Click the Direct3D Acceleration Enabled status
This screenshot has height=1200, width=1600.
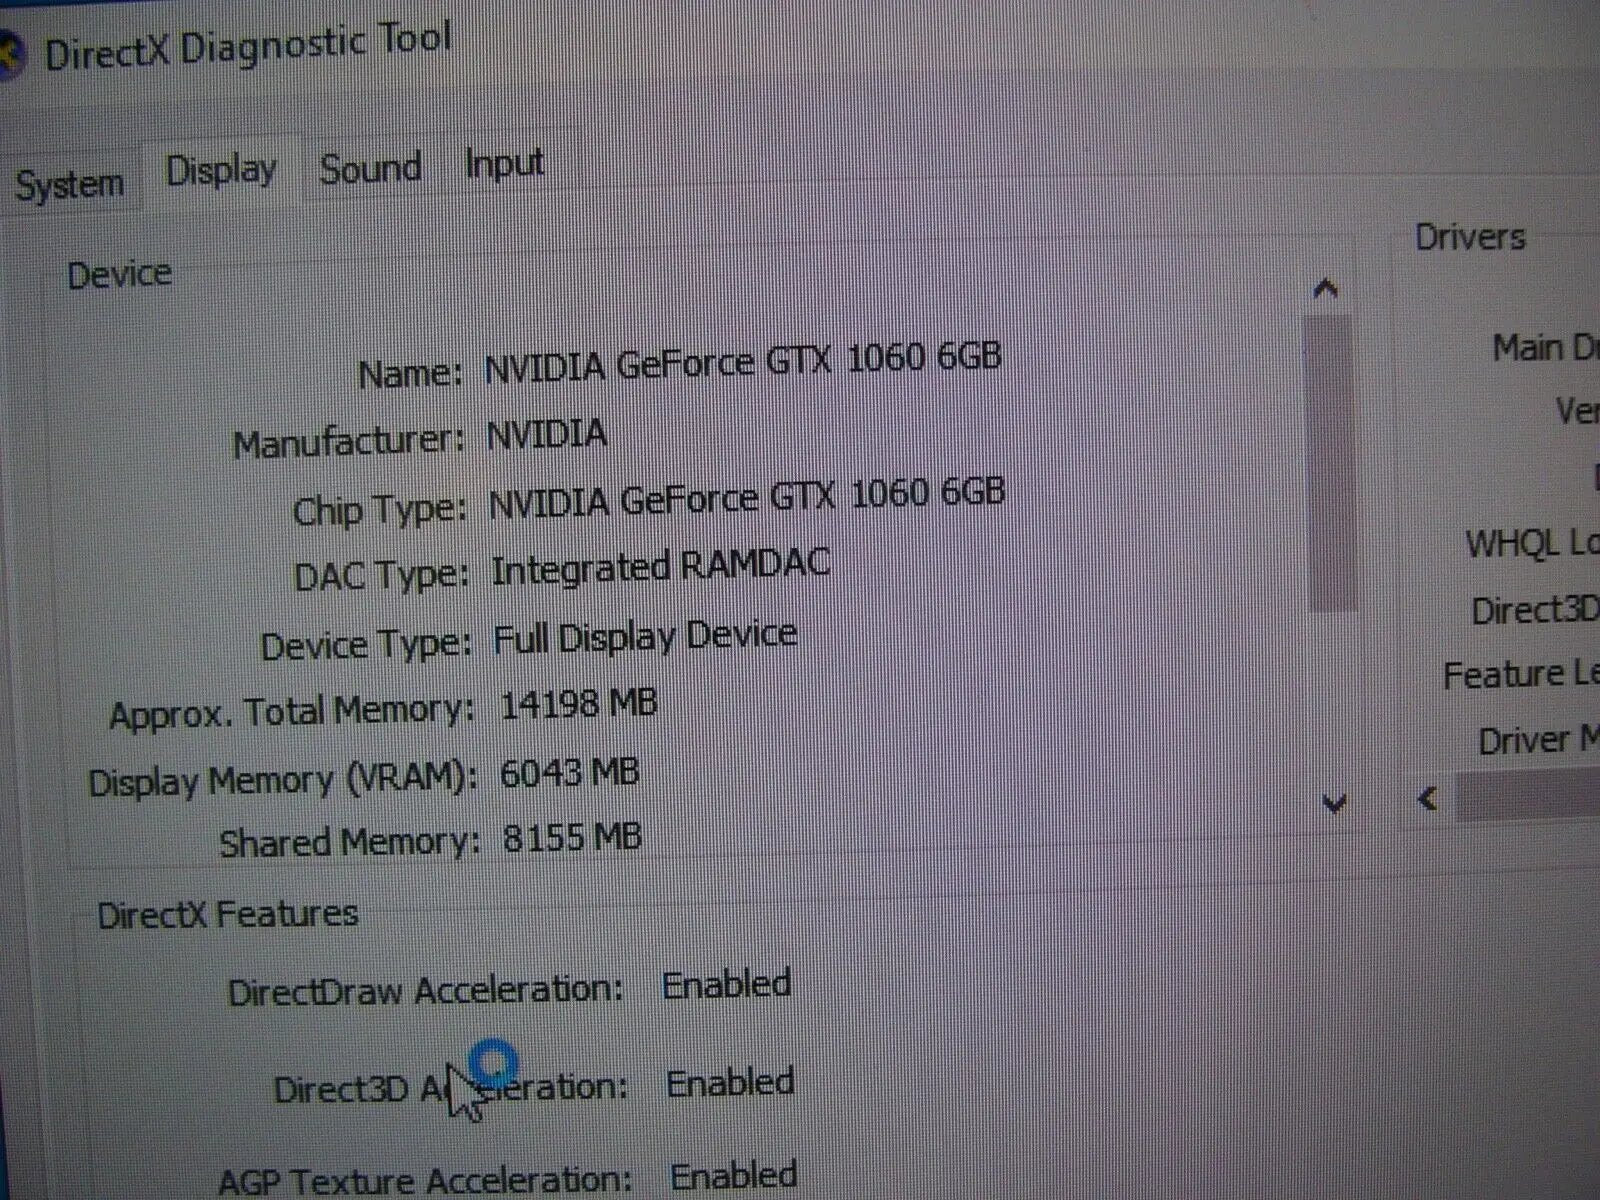pos(731,1083)
